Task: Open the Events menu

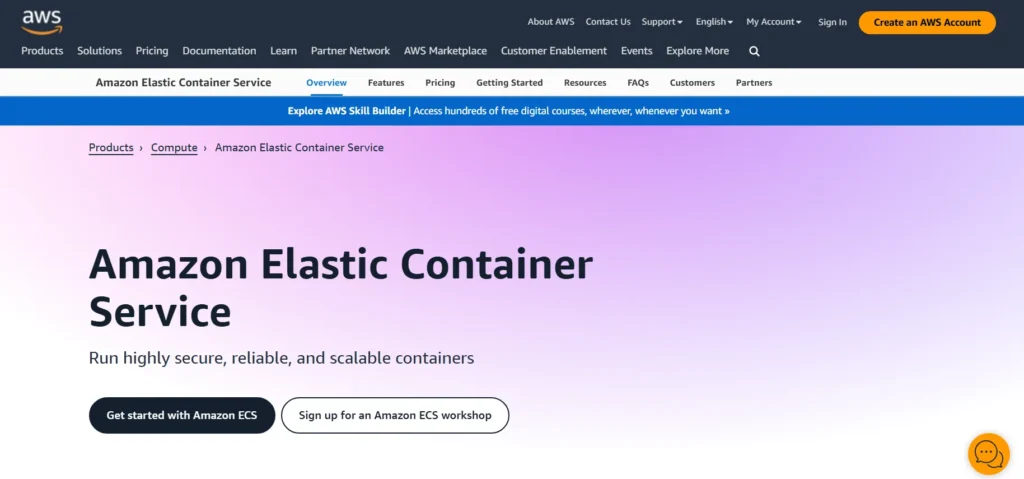Action: pos(637,50)
